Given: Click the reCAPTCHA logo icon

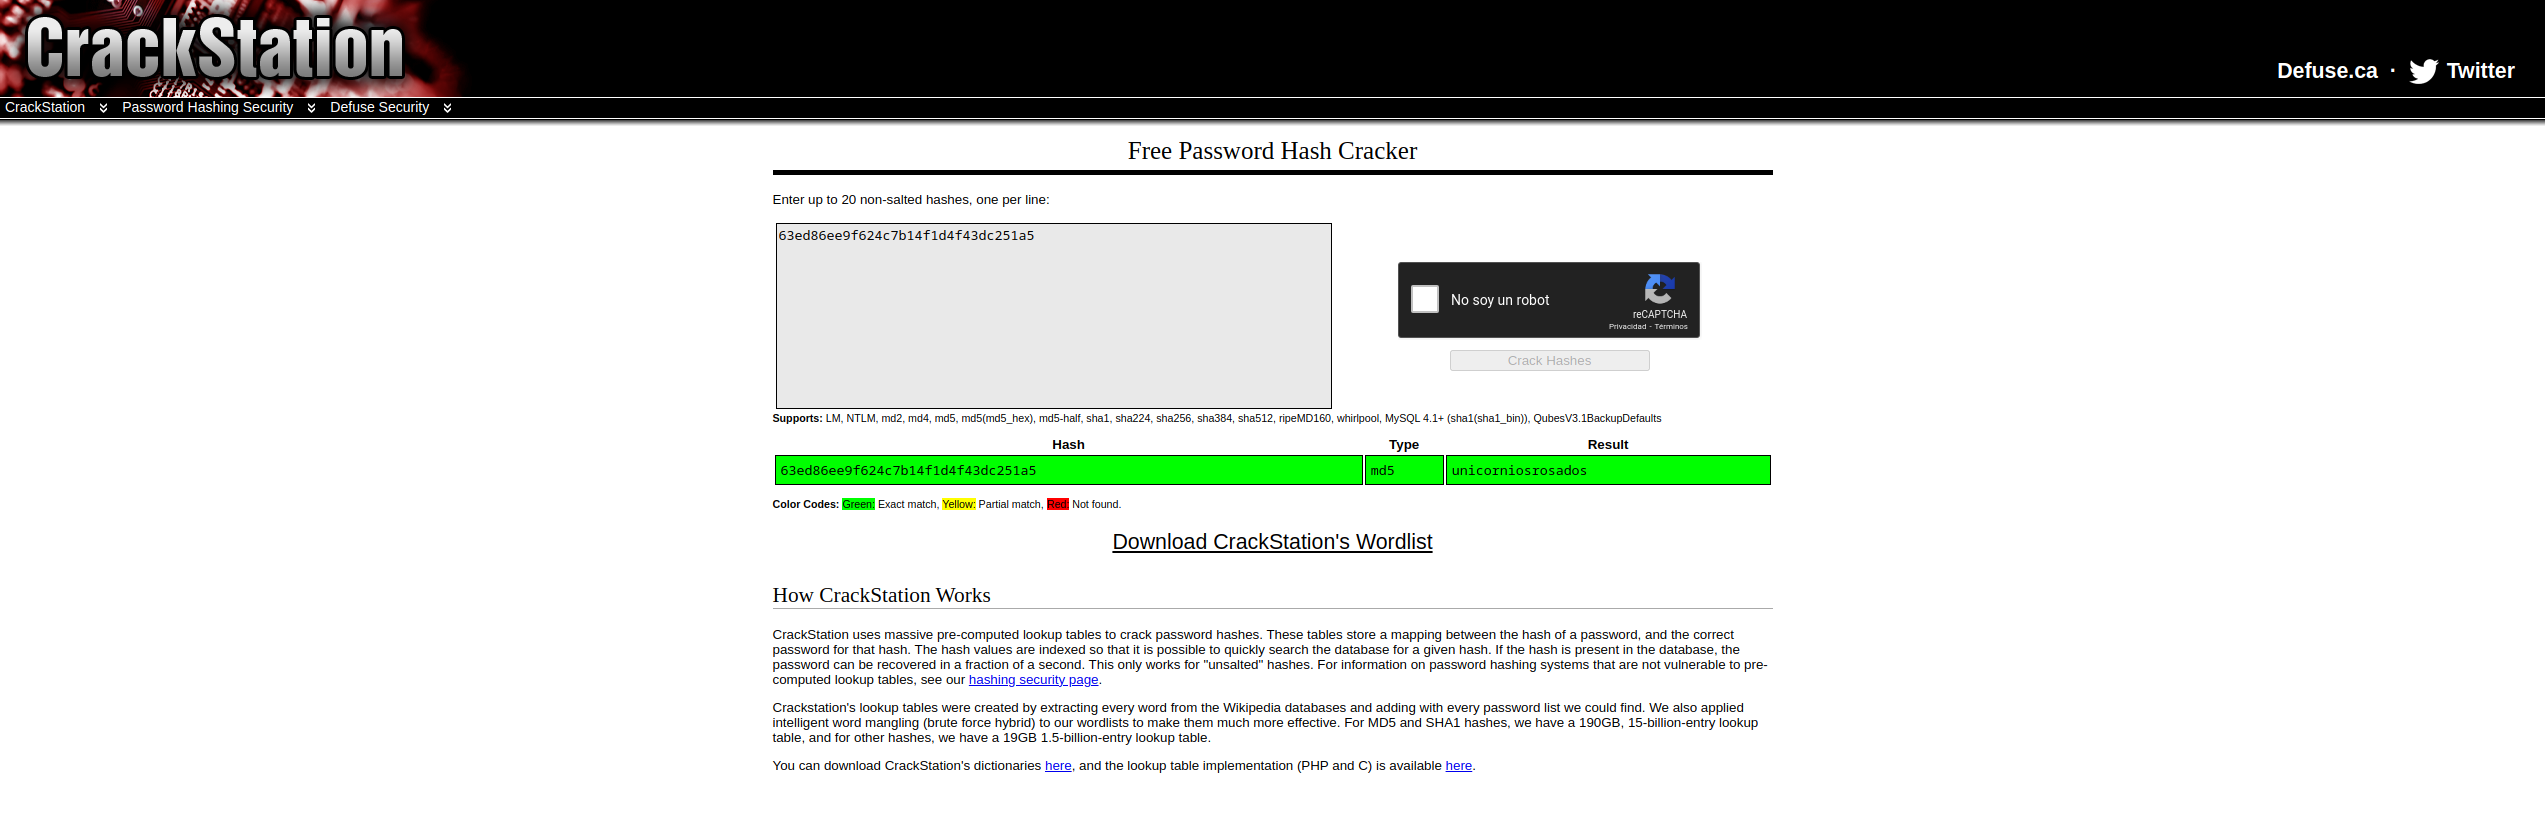Looking at the screenshot, I should (x=1659, y=289).
